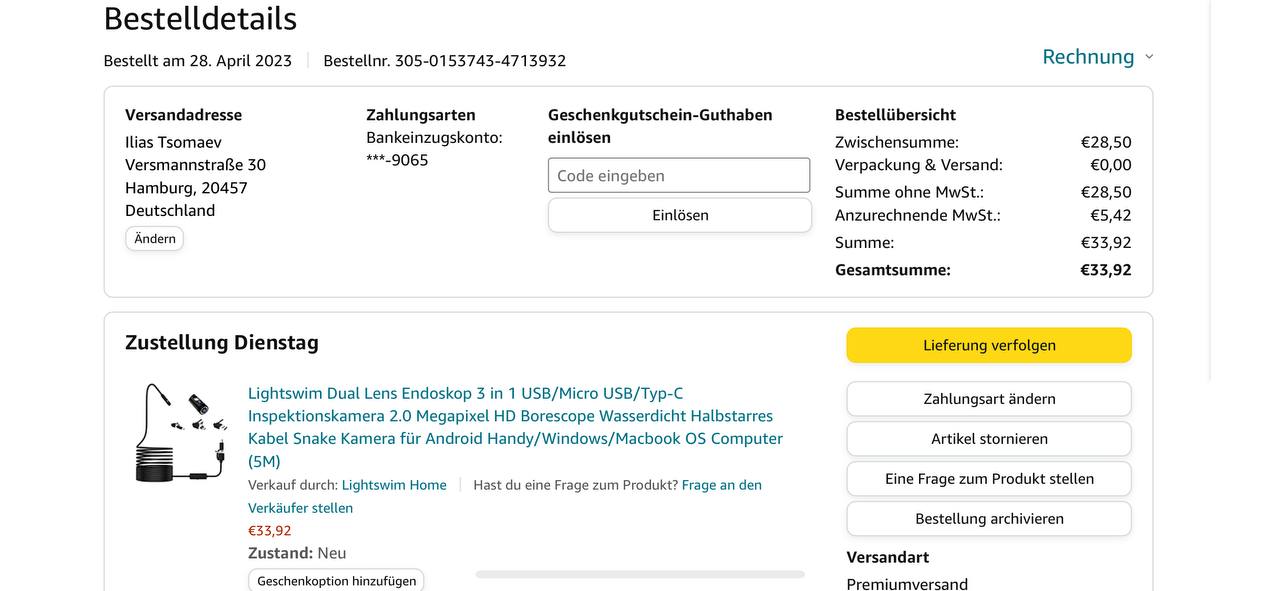
Task: Visit the Lightswim Home seller link
Action: coord(394,485)
